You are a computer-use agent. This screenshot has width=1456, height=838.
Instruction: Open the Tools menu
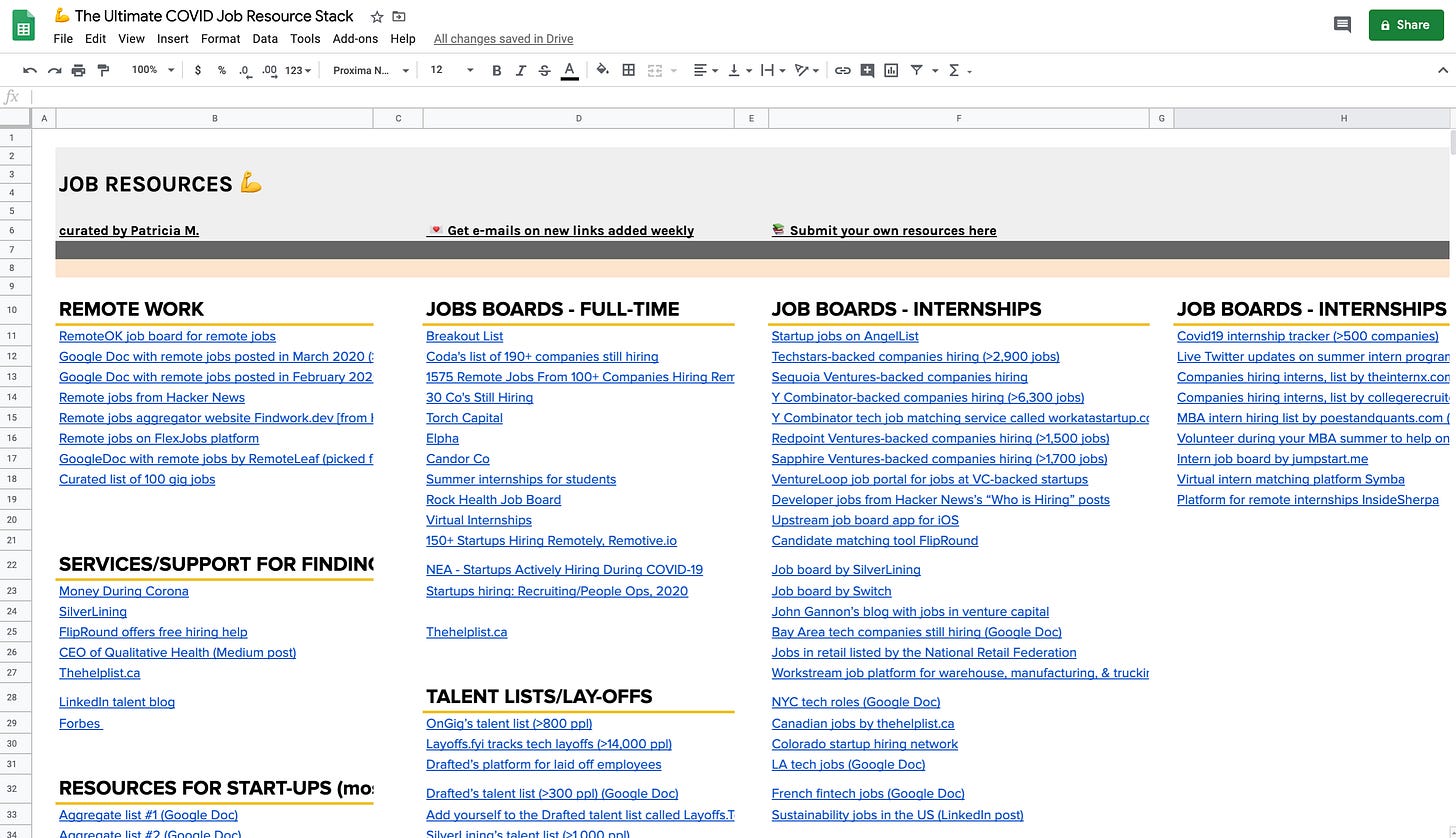(305, 39)
